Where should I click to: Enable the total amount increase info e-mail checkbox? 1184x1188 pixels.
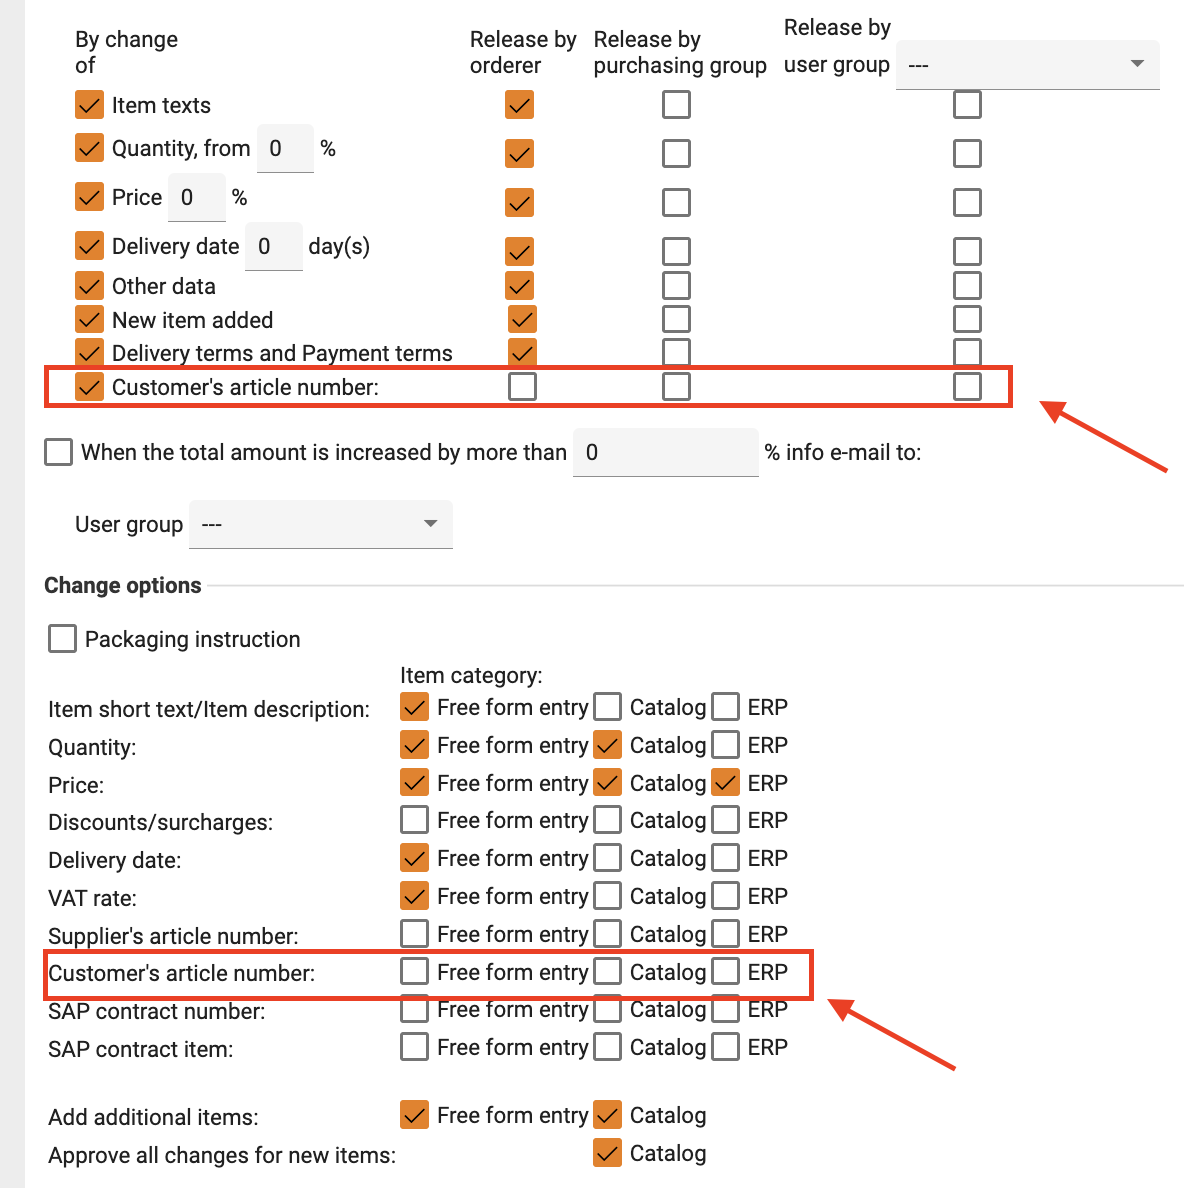pos(59,452)
